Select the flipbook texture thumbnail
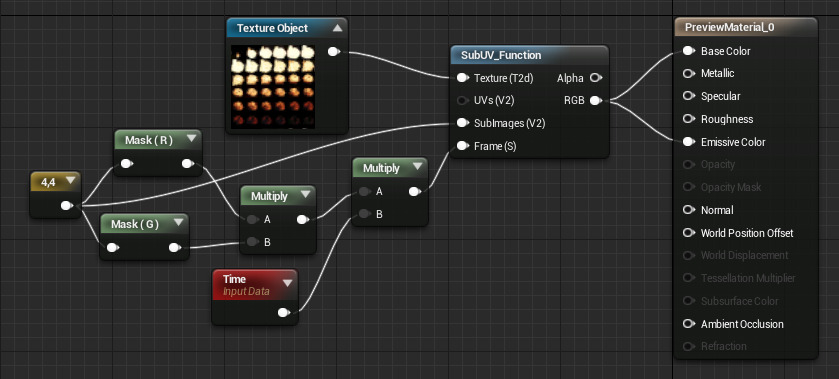 pyautogui.click(x=272, y=87)
